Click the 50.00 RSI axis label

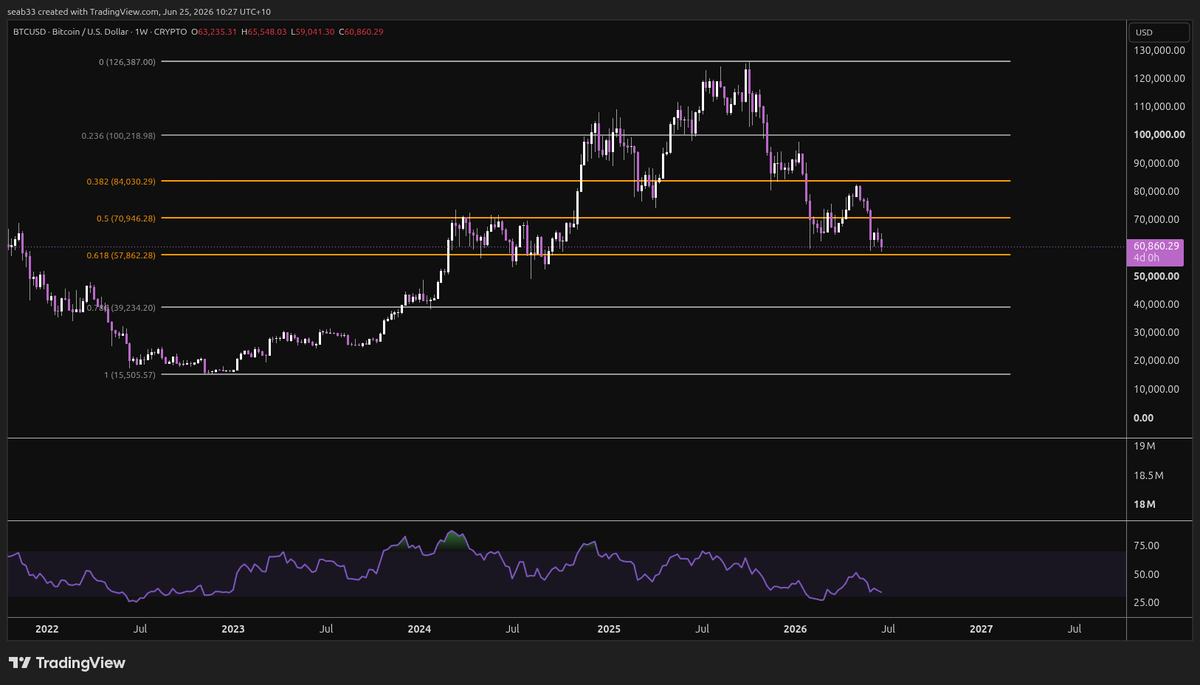point(1147,574)
